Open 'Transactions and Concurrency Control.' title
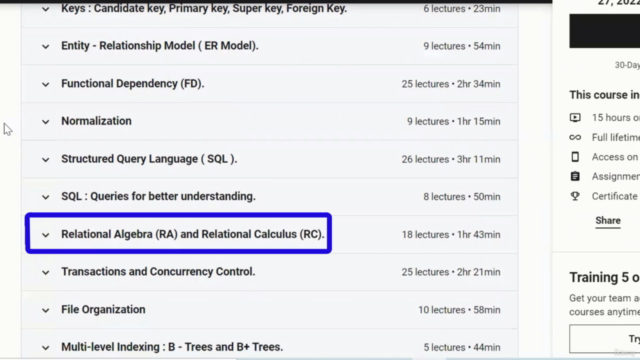The height and width of the screenshot is (360, 640). point(158,272)
